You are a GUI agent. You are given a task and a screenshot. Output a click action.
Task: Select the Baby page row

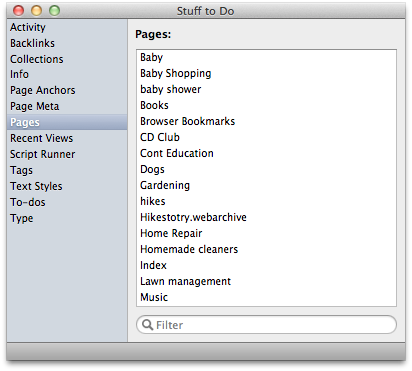(x=266, y=57)
